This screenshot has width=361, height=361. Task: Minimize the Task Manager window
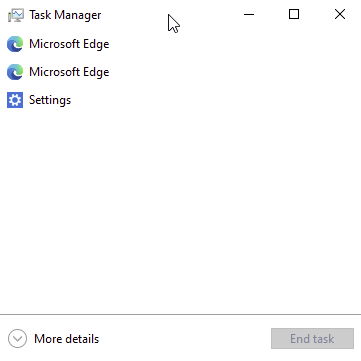click(x=249, y=14)
